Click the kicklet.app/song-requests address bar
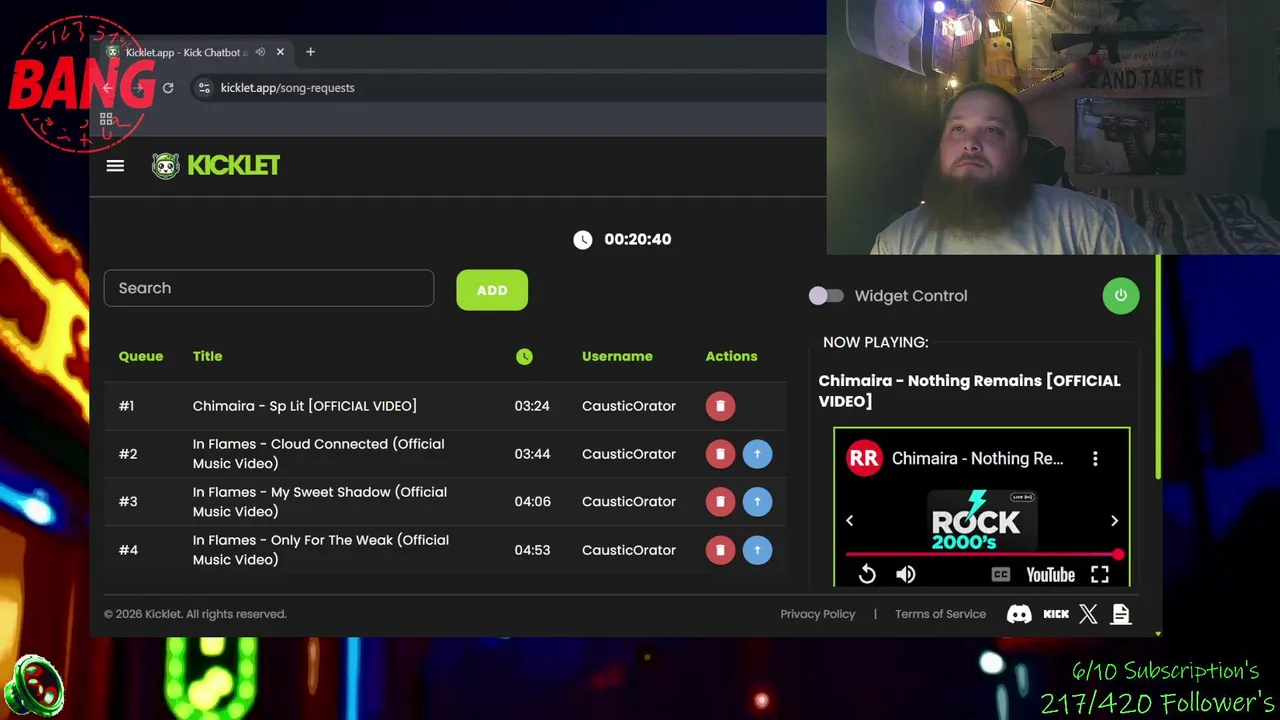 (287, 88)
